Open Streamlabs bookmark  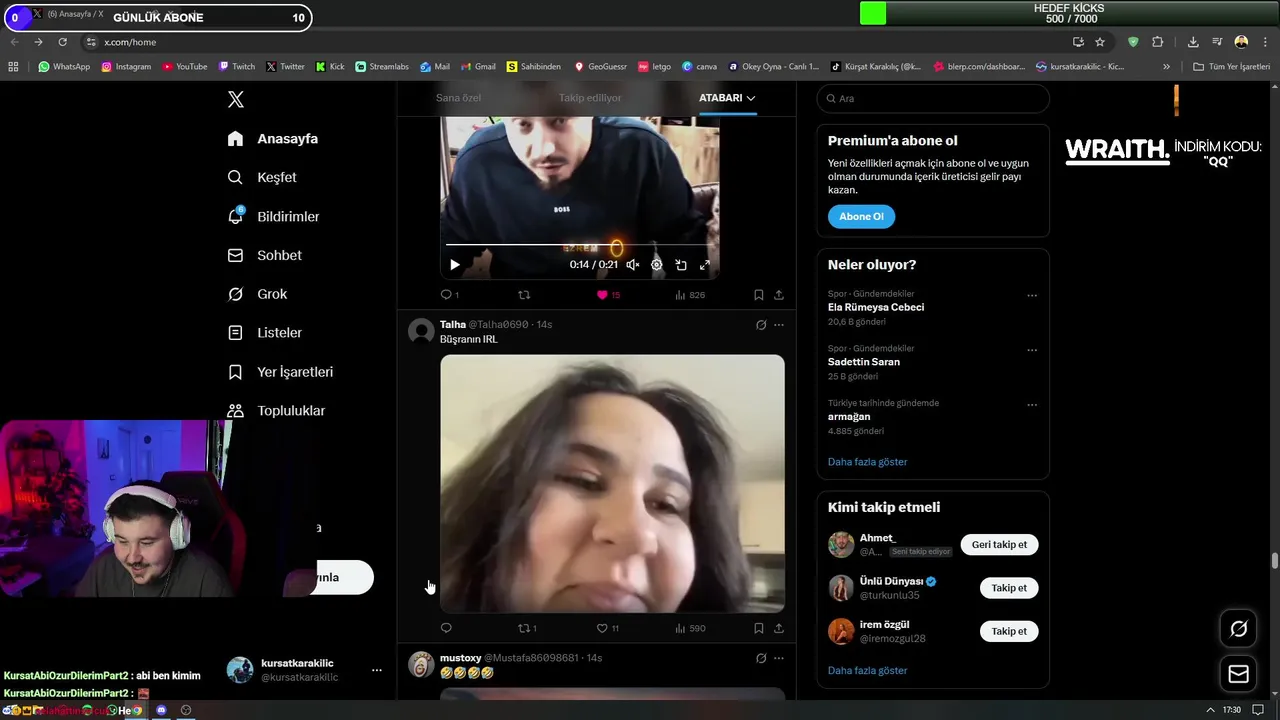coord(382,67)
